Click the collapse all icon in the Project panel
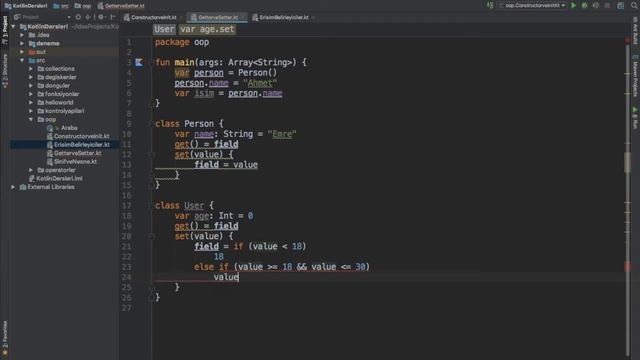The width and height of the screenshot is (640, 360). pos(88,17)
